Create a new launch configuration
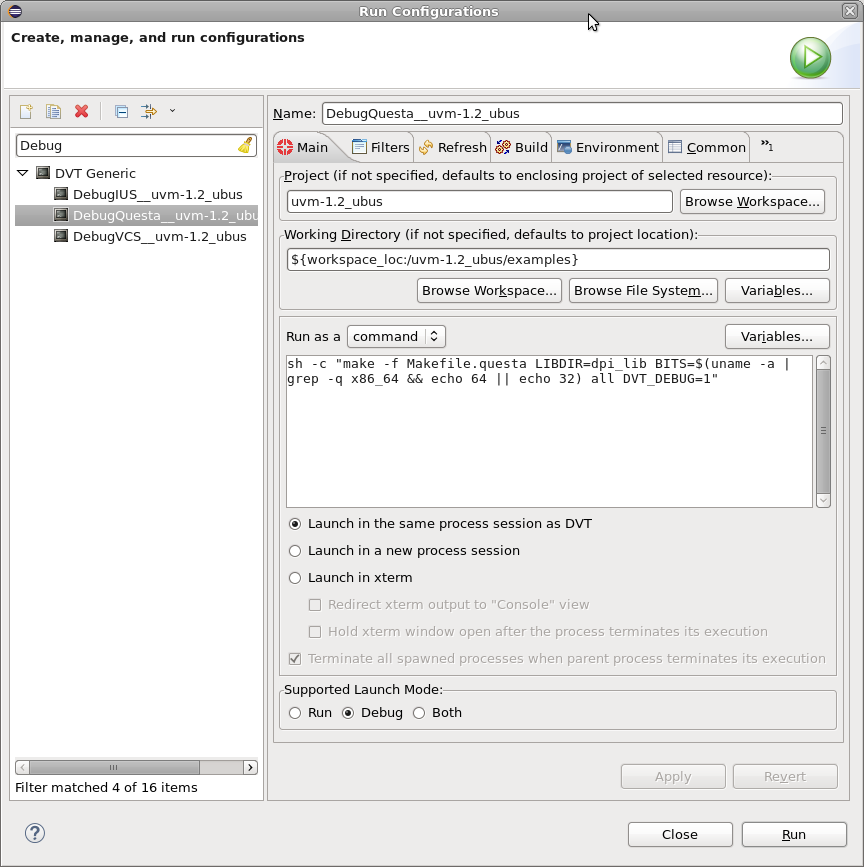The height and width of the screenshot is (867, 864). tap(26, 111)
